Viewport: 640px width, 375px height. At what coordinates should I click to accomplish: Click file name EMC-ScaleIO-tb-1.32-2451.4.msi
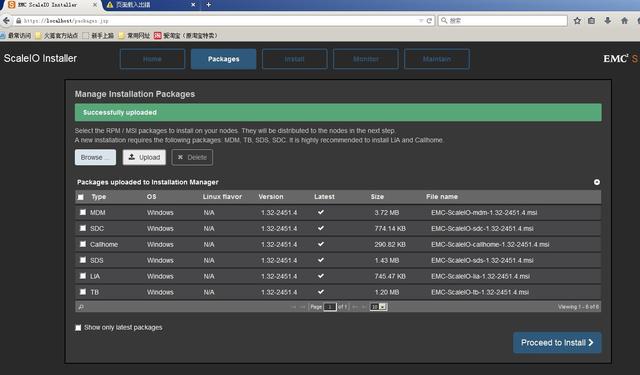480,292
